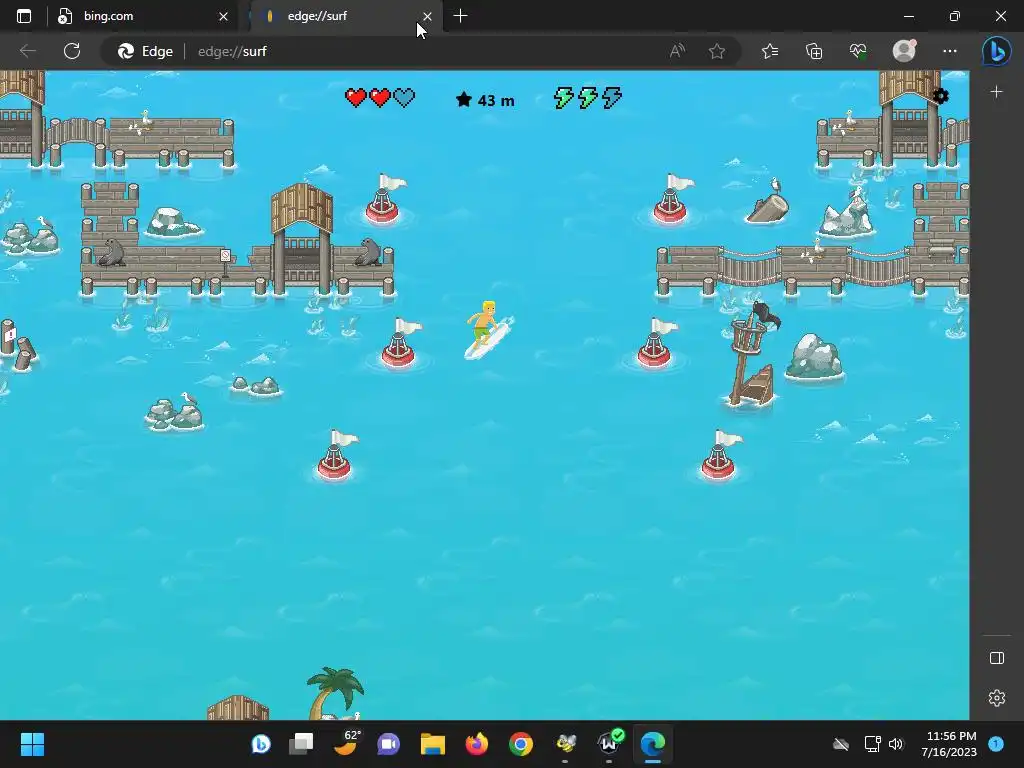The image size is (1024, 768).
Task: Open Bing chat sidebar button
Action: 997,51
